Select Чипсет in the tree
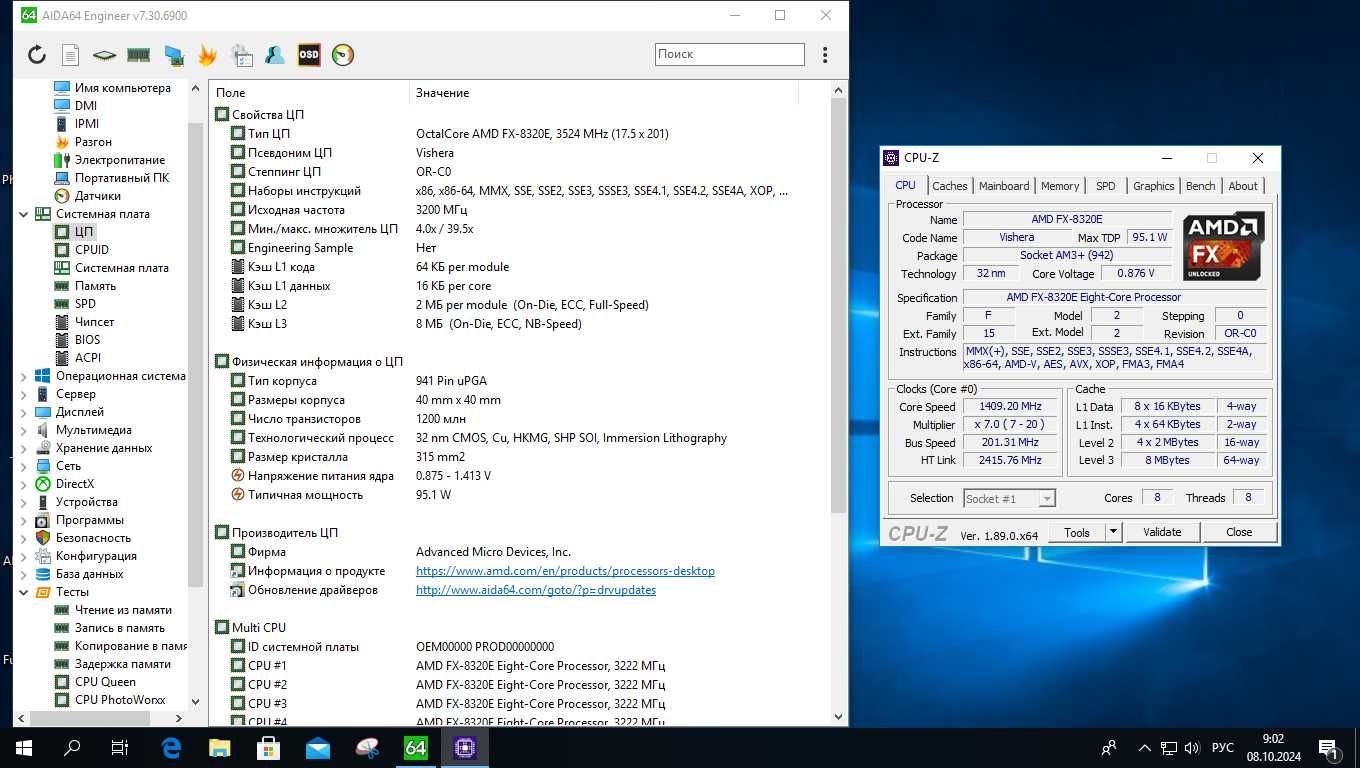The height and width of the screenshot is (768, 1360). (95, 322)
